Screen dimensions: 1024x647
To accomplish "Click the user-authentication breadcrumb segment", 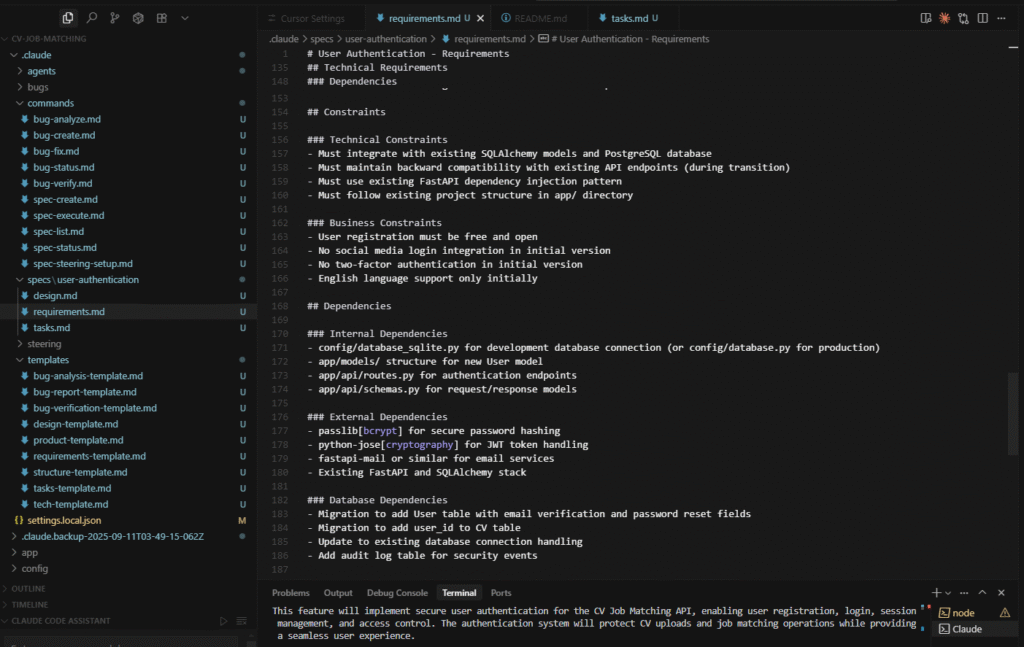I will (385, 39).
